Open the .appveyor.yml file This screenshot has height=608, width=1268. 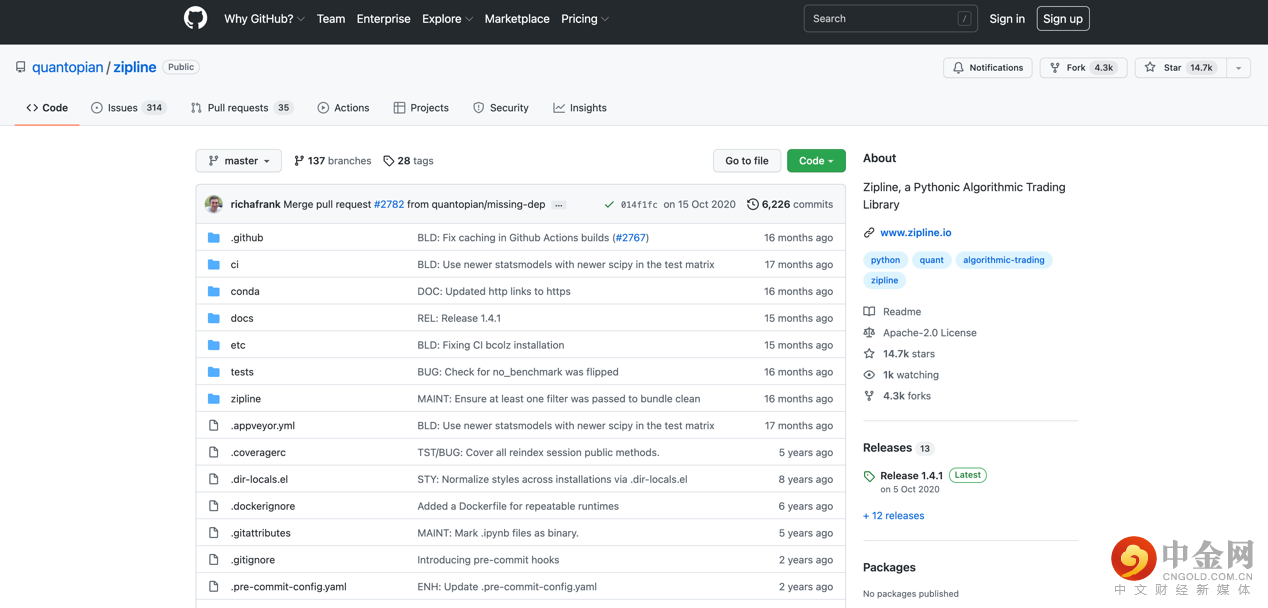[x=263, y=426]
